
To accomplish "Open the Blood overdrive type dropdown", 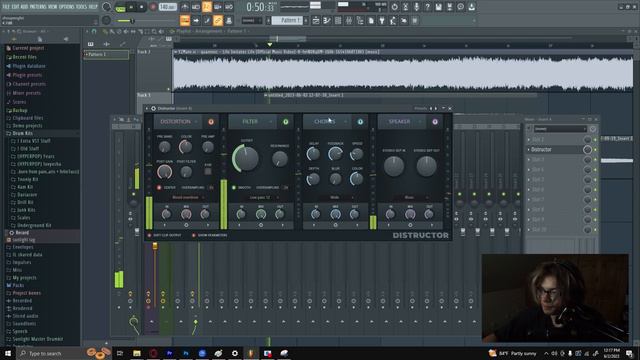I will click(186, 198).
